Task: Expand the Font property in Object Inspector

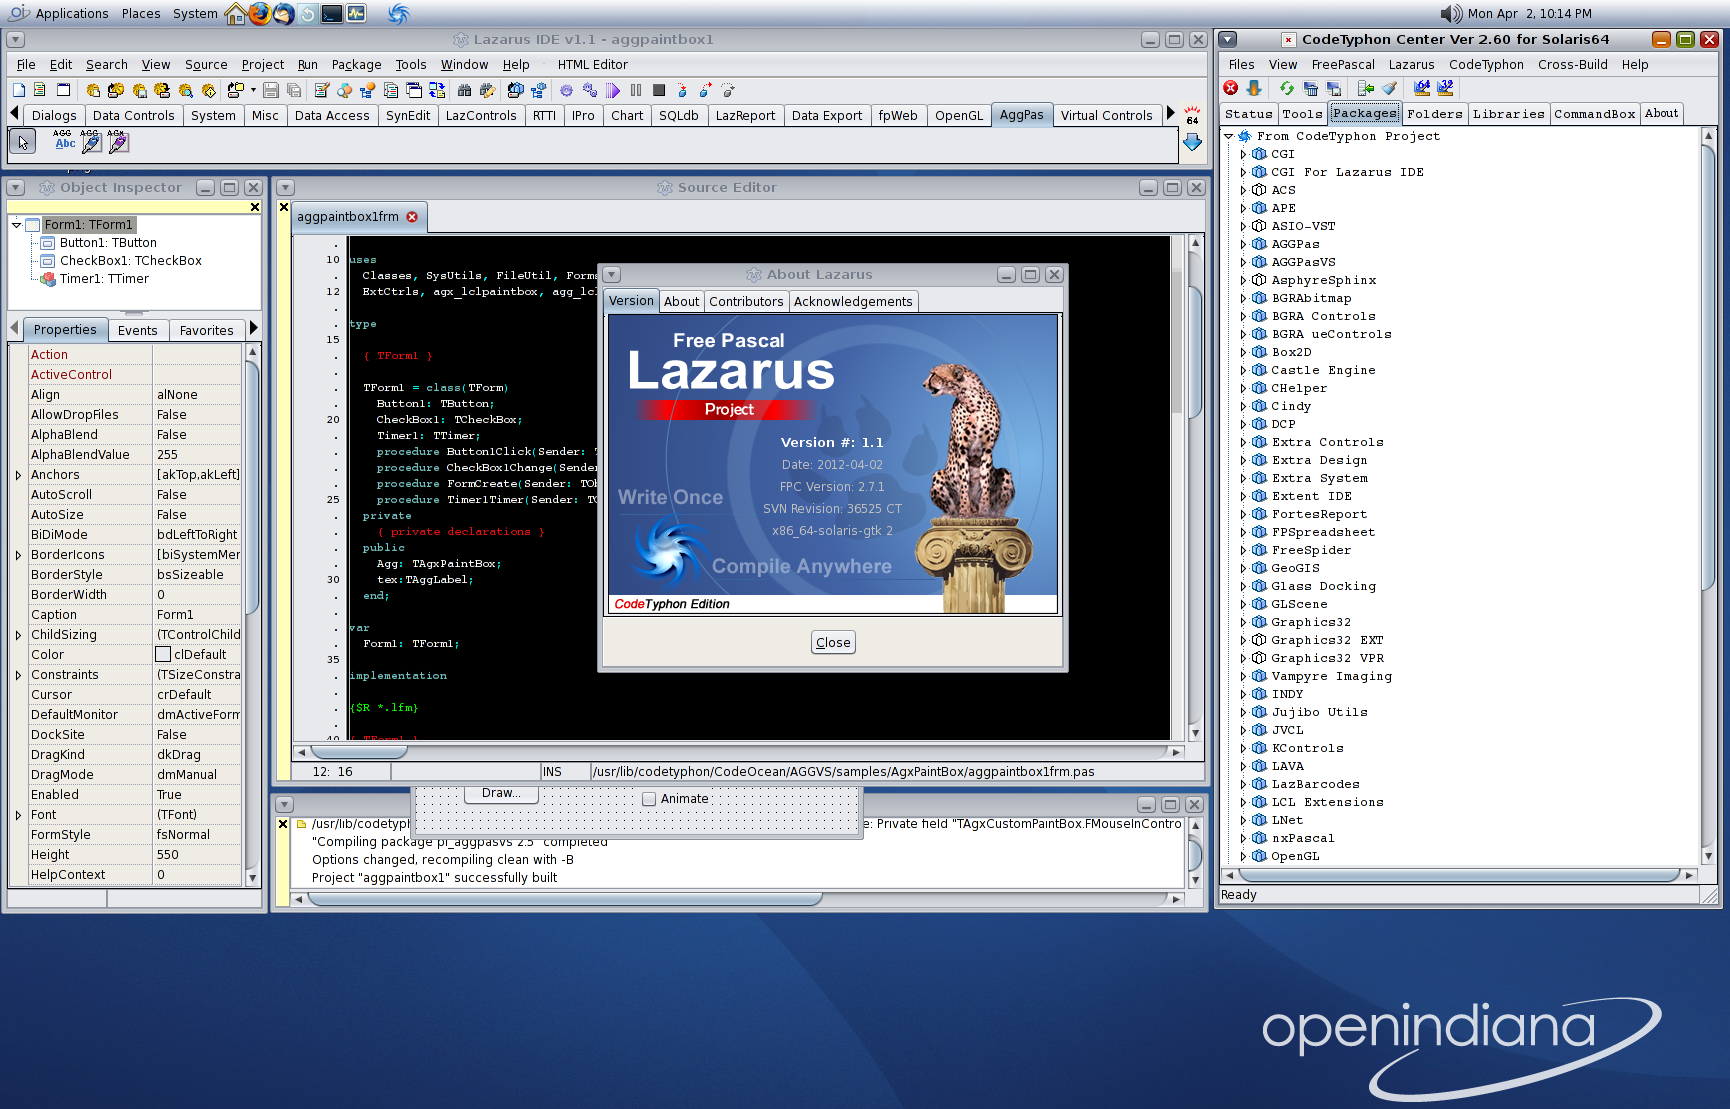Action: click(x=18, y=815)
